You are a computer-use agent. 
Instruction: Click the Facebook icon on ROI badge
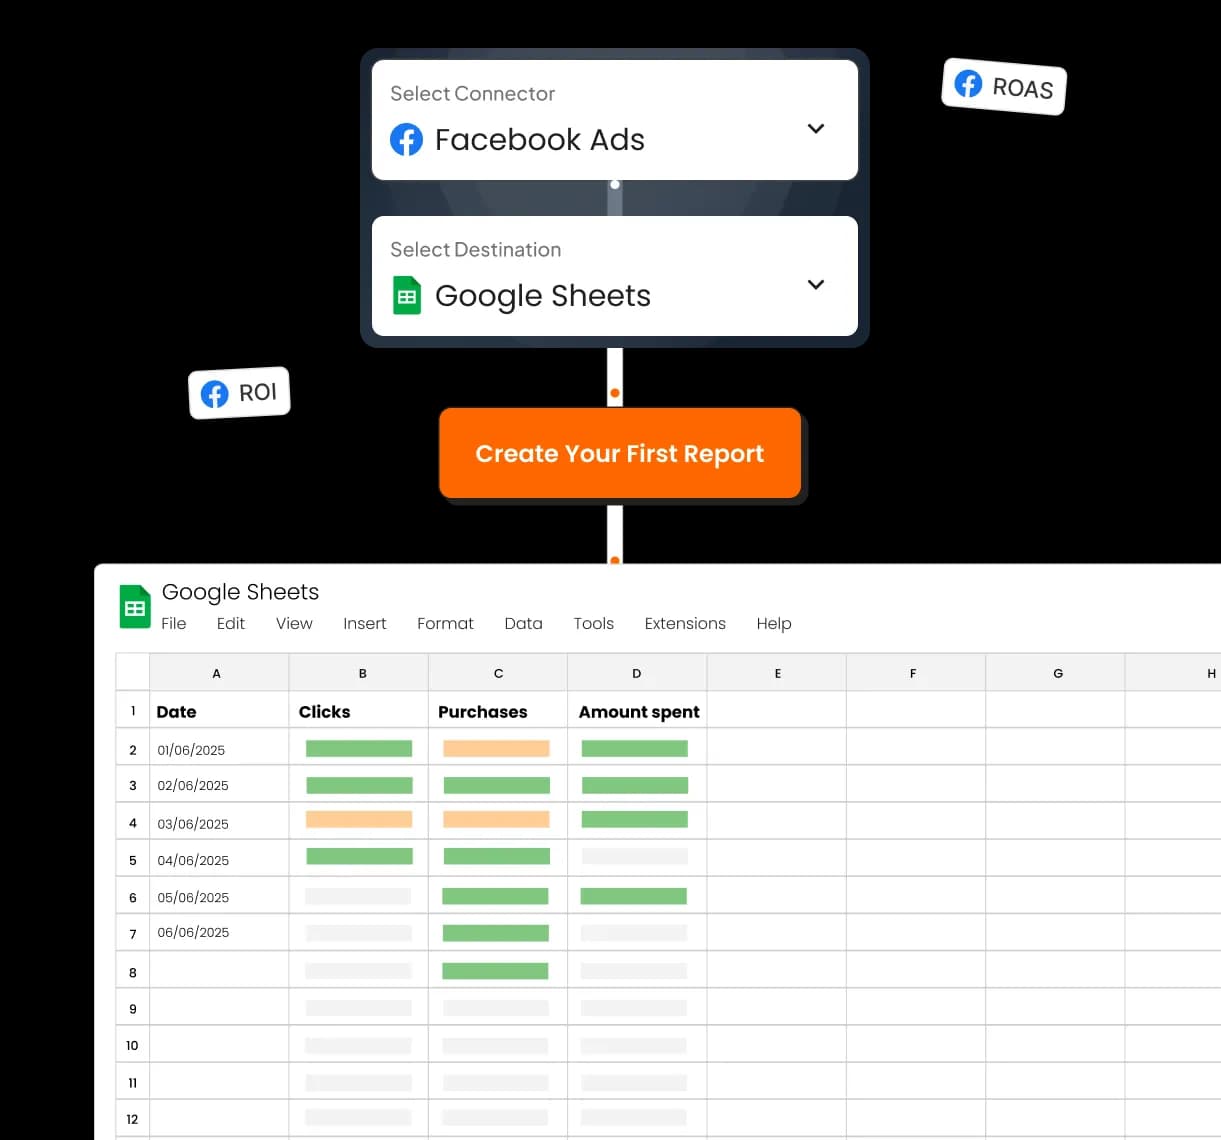click(215, 394)
